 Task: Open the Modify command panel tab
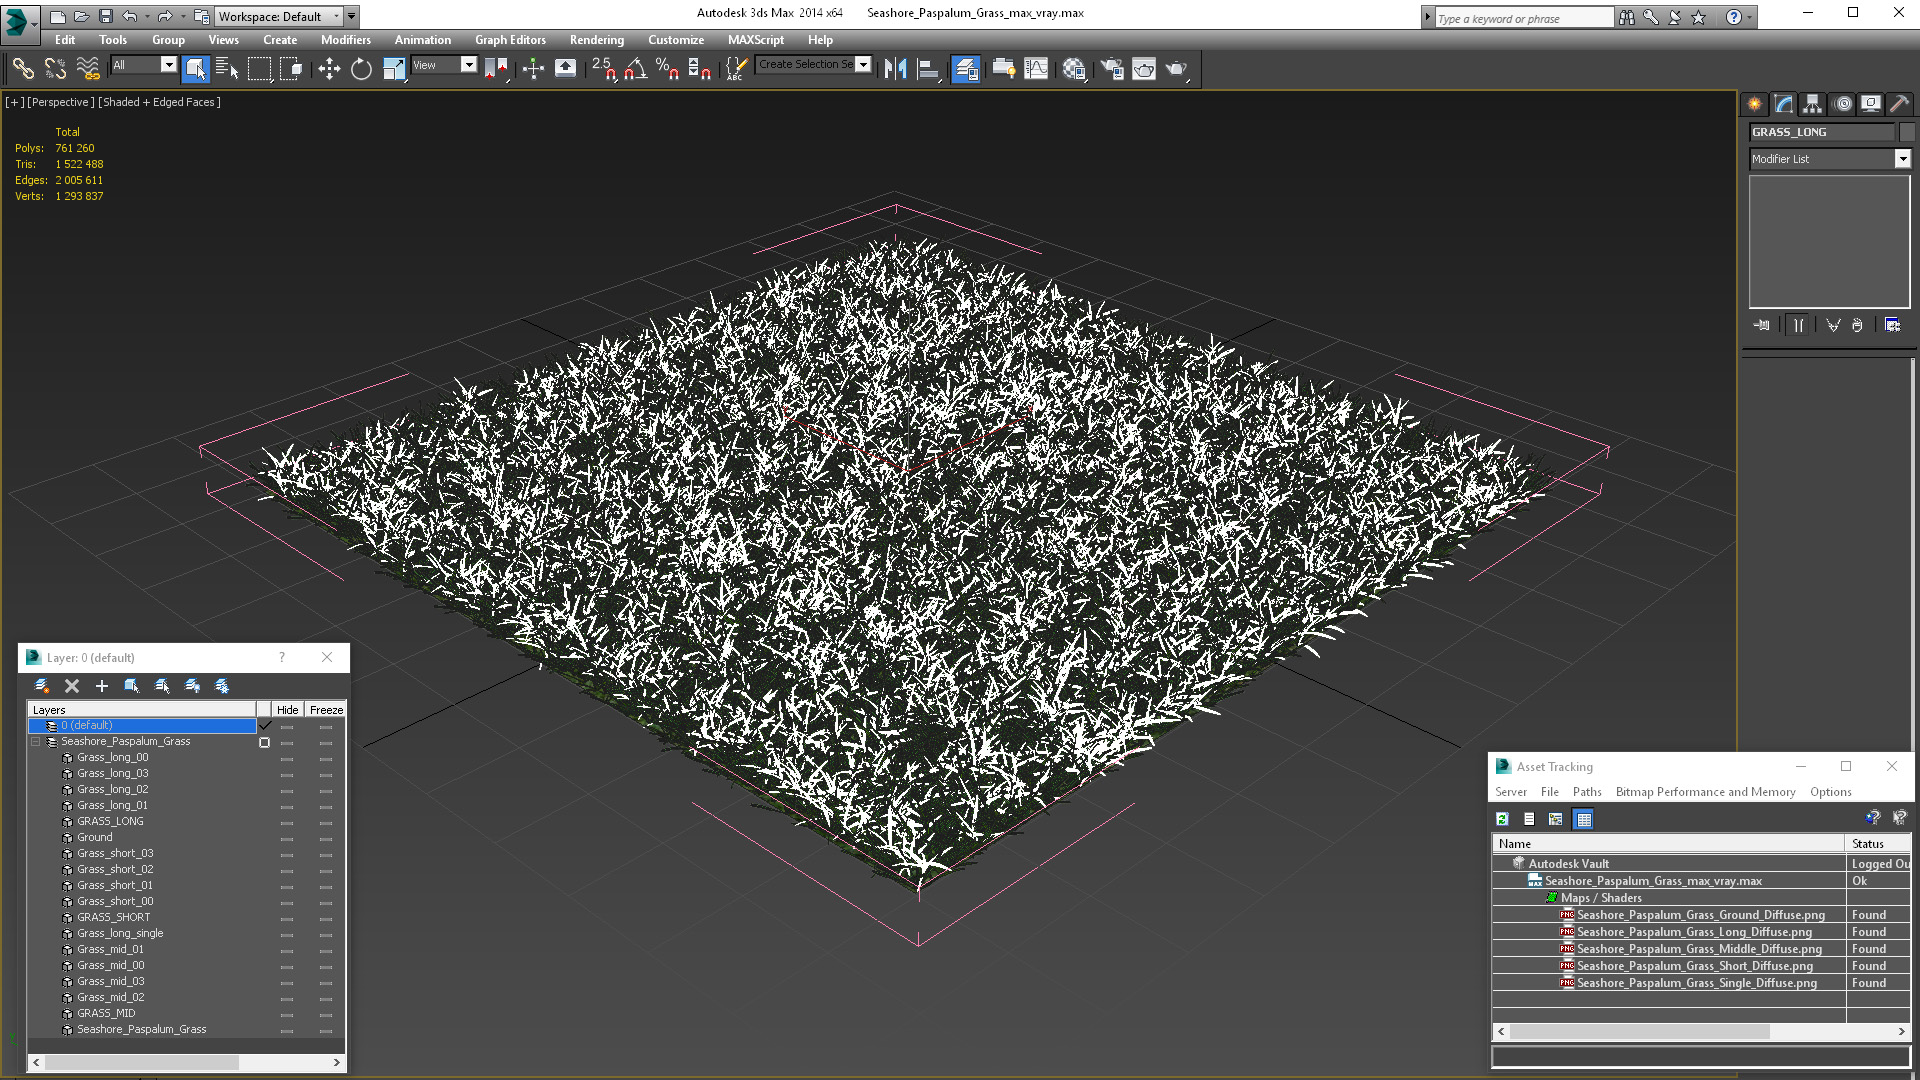(x=1784, y=104)
